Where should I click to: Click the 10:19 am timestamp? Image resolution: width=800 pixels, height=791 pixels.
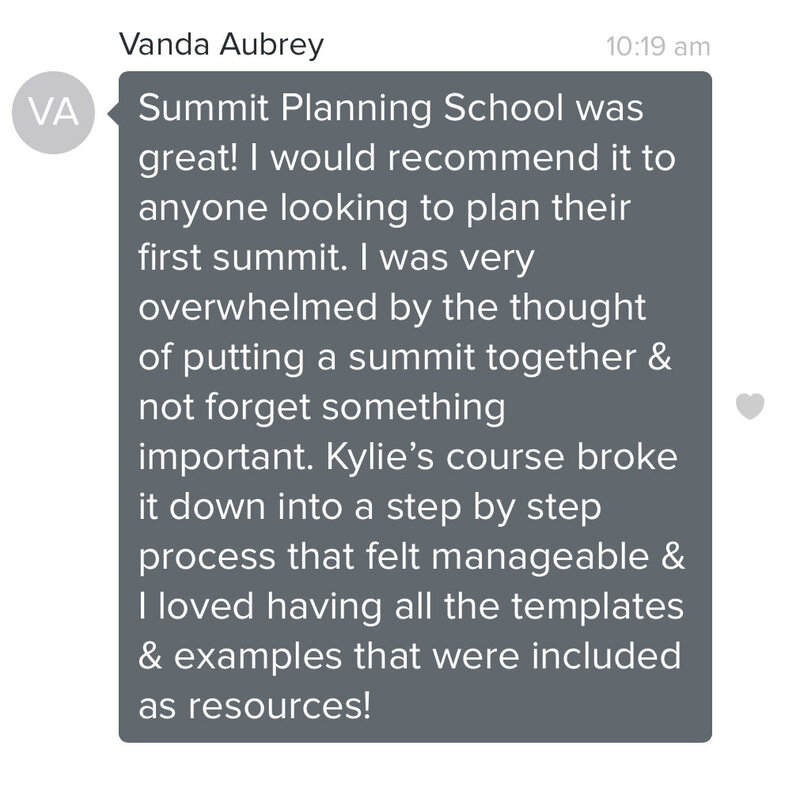coord(658,47)
